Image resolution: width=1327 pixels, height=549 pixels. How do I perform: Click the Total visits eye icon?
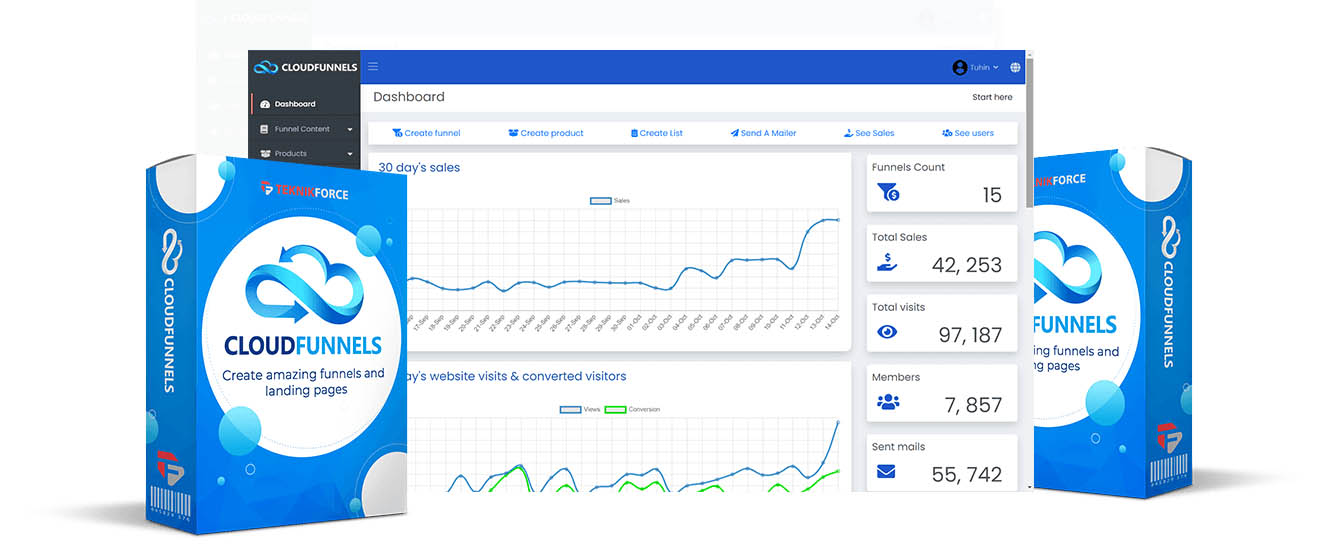pyautogui.click(x=887, y=332)
